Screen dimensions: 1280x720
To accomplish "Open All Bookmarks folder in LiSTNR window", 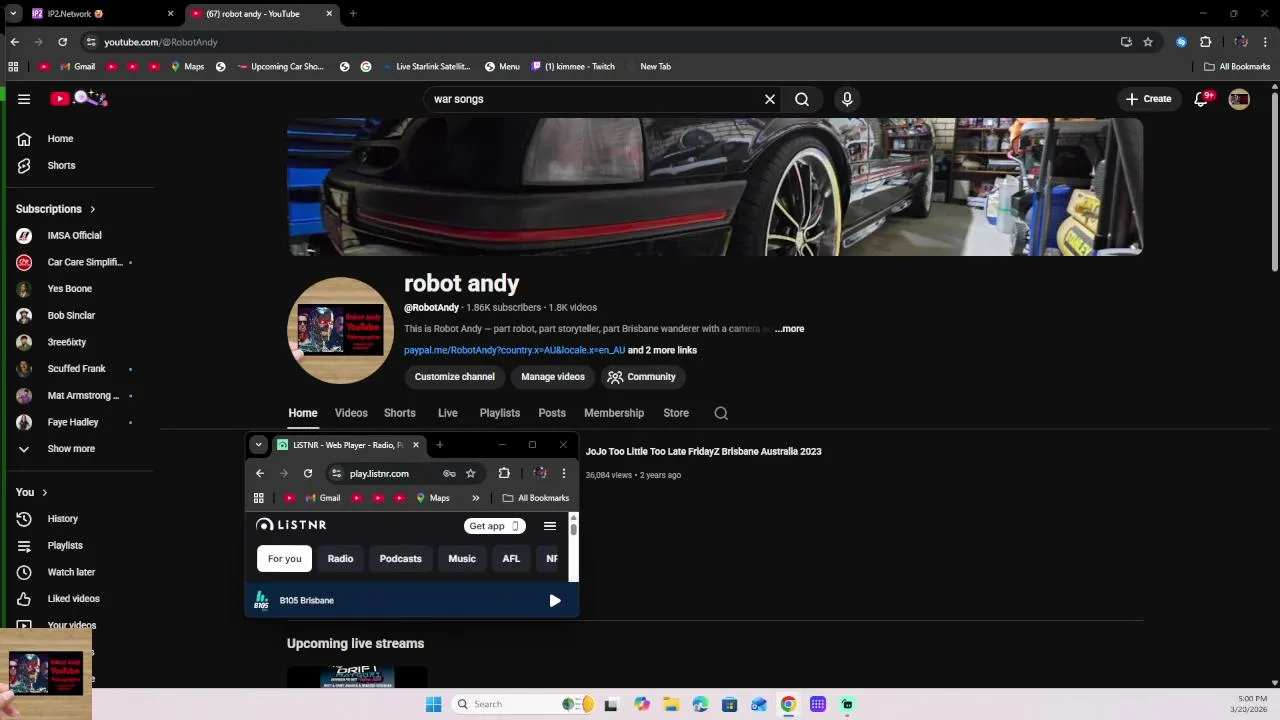I will pos(536,498).
